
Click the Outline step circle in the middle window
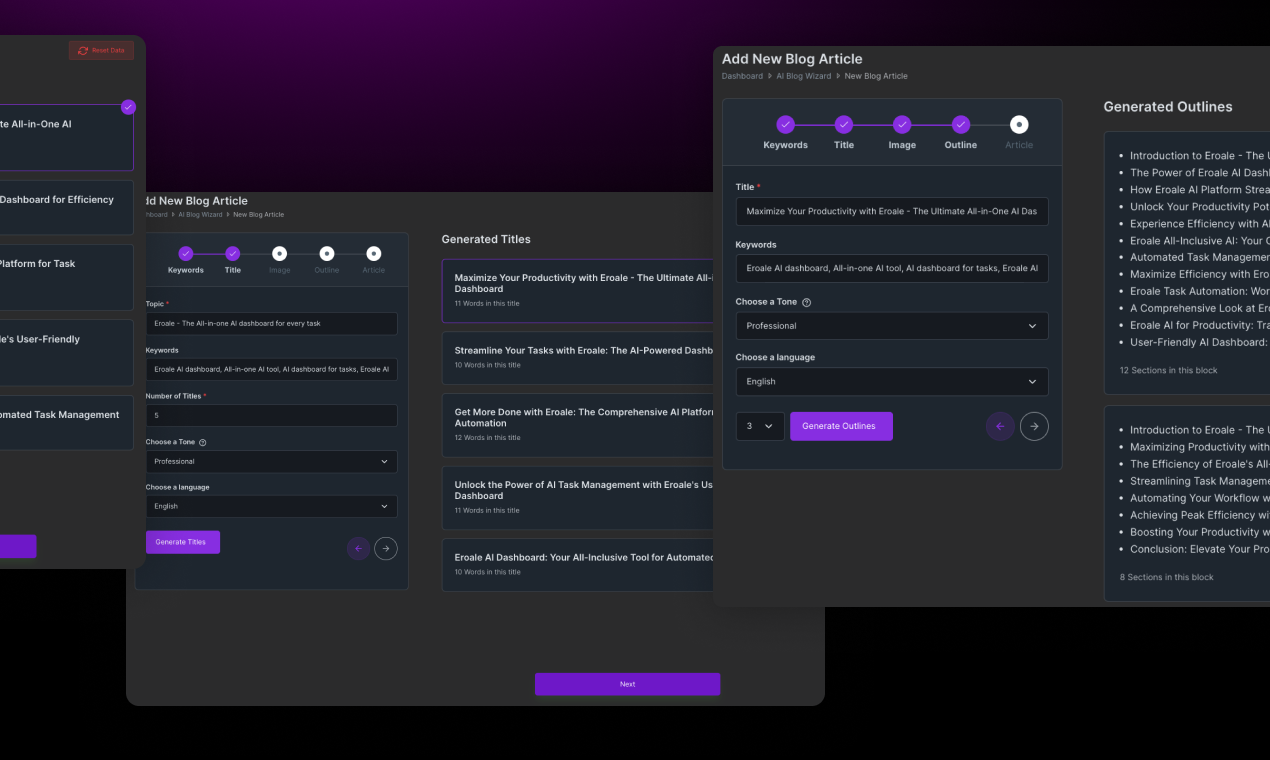pos(327,254)
